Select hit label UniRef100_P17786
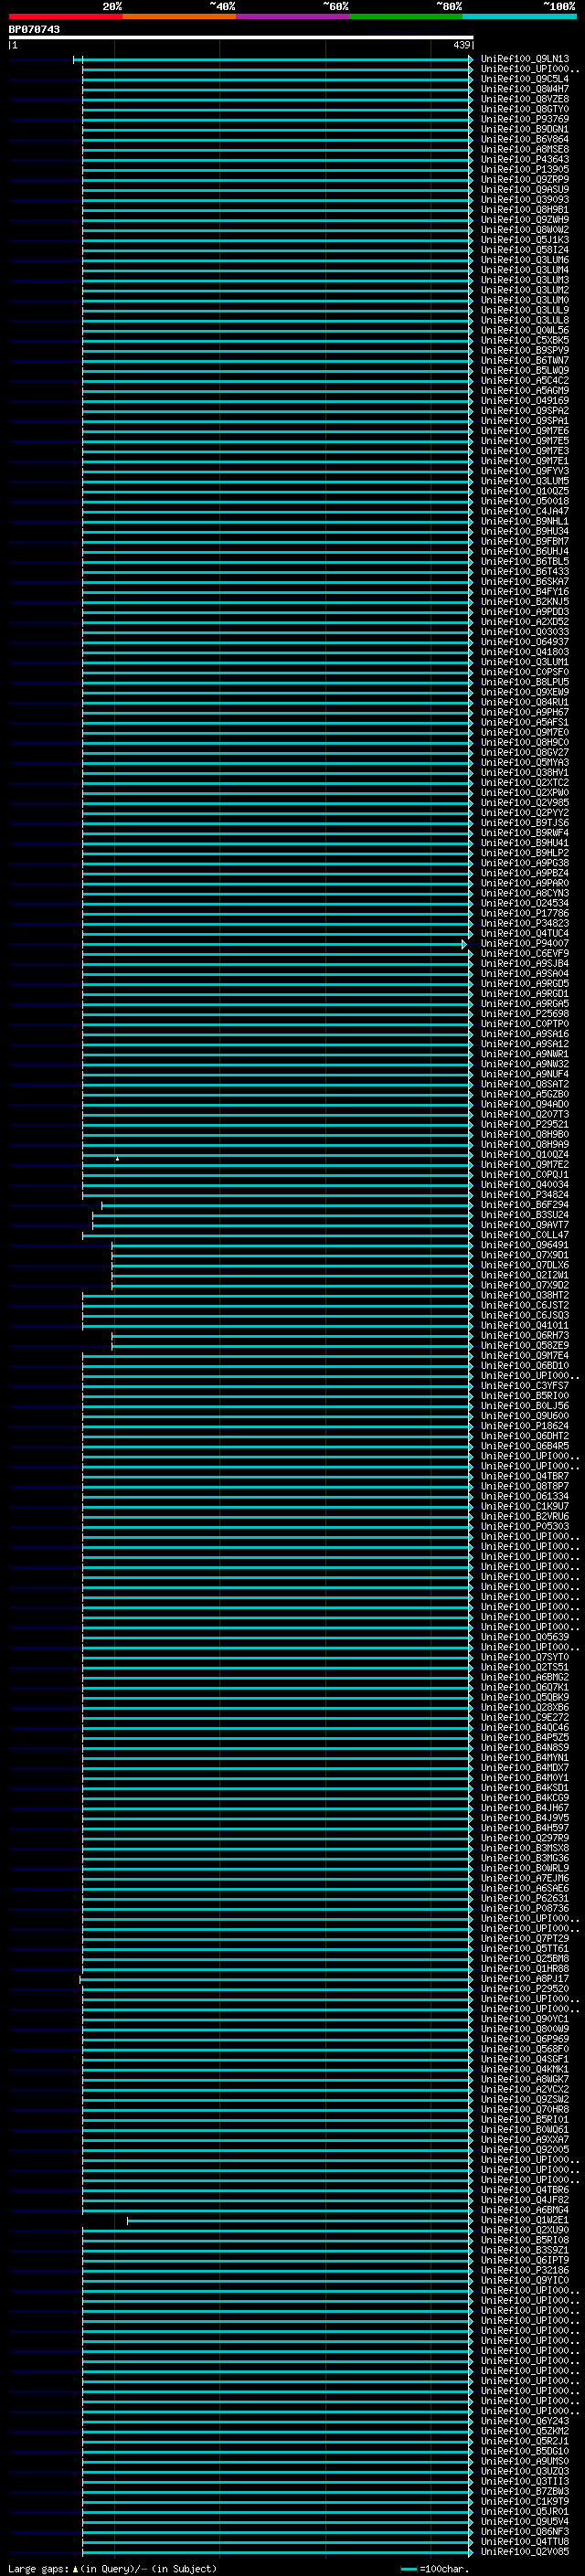 (525, 913)
